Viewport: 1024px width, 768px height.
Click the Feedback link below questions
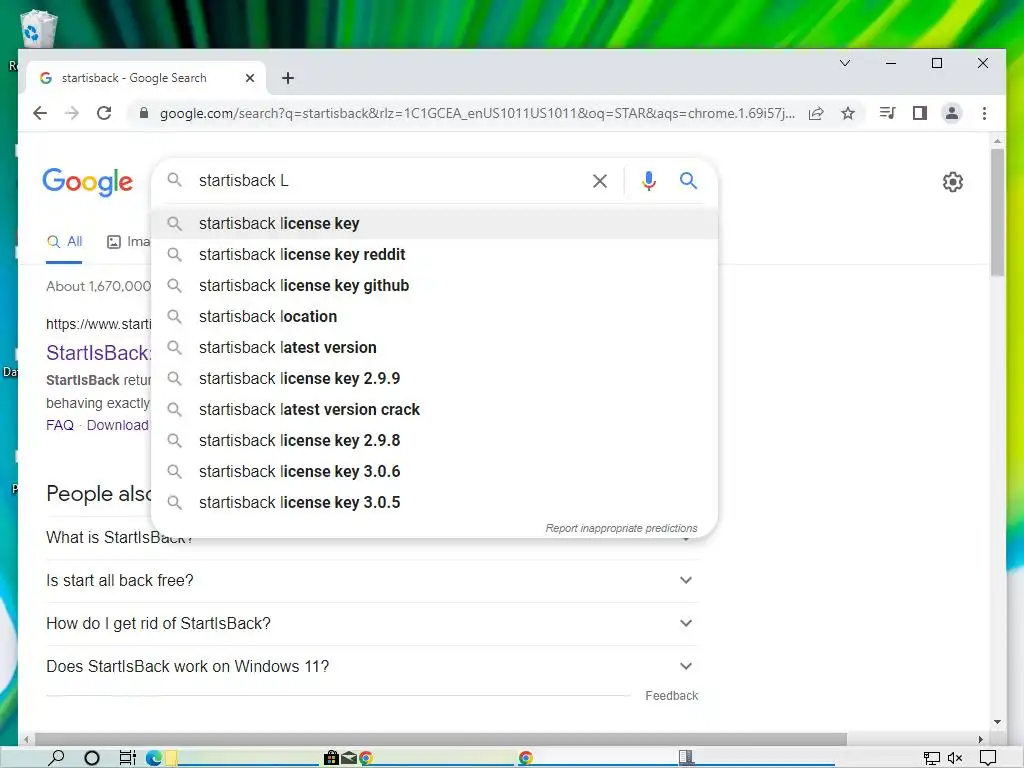[x=671, y=696]
